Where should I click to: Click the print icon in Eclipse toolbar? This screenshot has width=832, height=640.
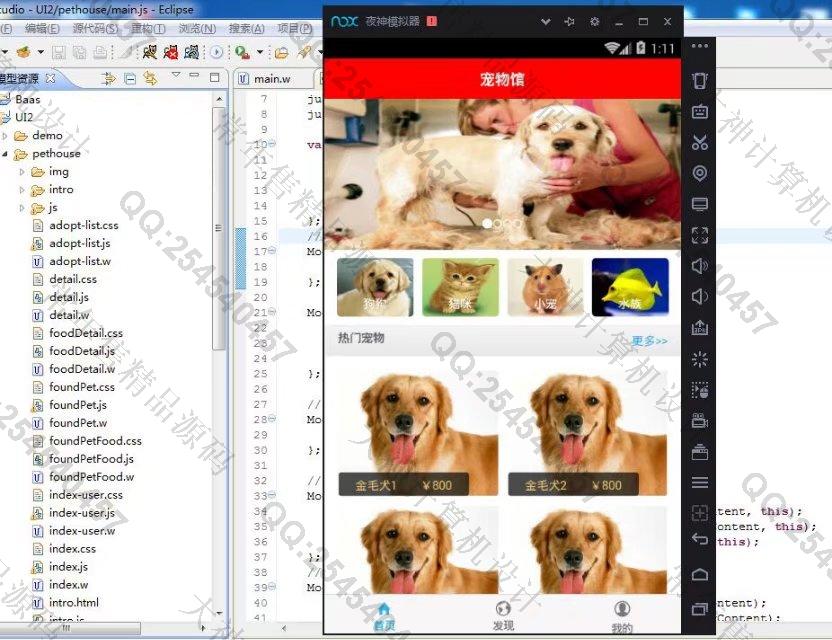[x=100, y=52]
